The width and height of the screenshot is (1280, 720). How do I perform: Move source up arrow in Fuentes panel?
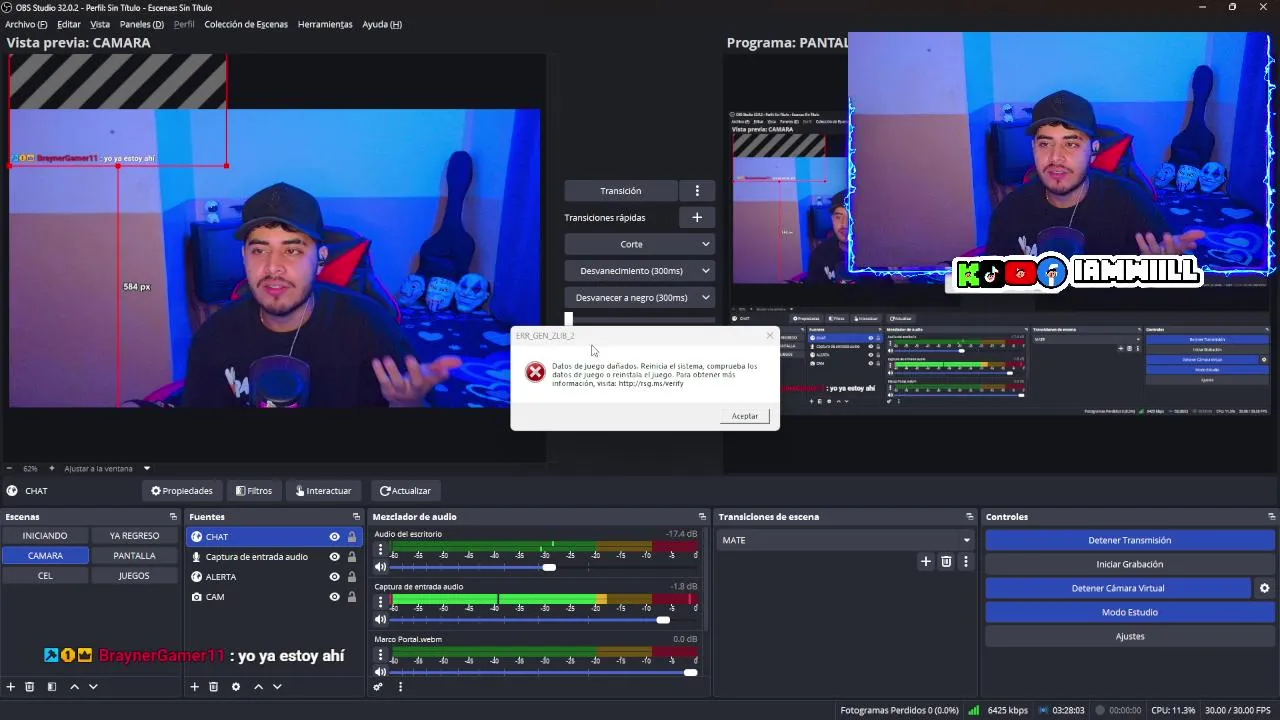point(258,687)
